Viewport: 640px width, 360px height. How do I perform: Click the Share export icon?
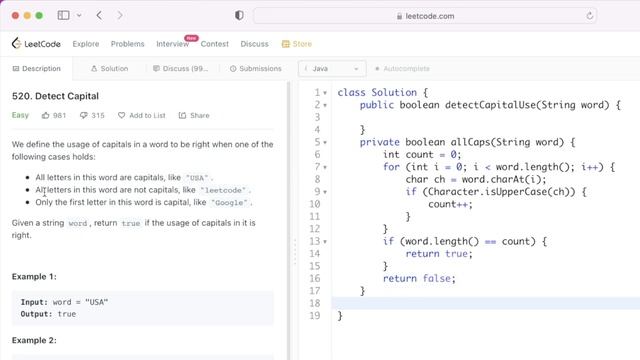tap(182, 116)
